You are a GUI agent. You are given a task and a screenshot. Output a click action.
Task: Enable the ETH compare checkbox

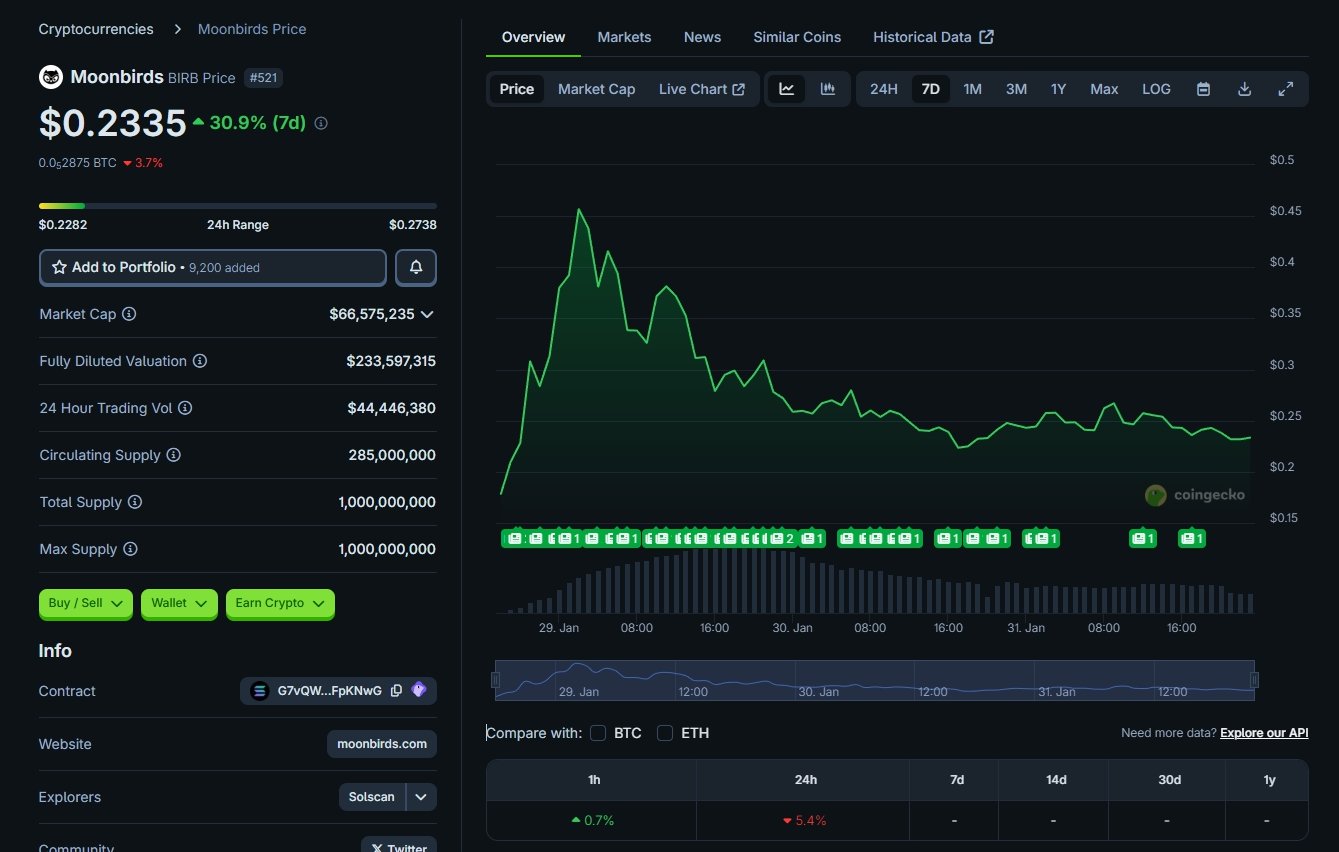coord(665,733)
